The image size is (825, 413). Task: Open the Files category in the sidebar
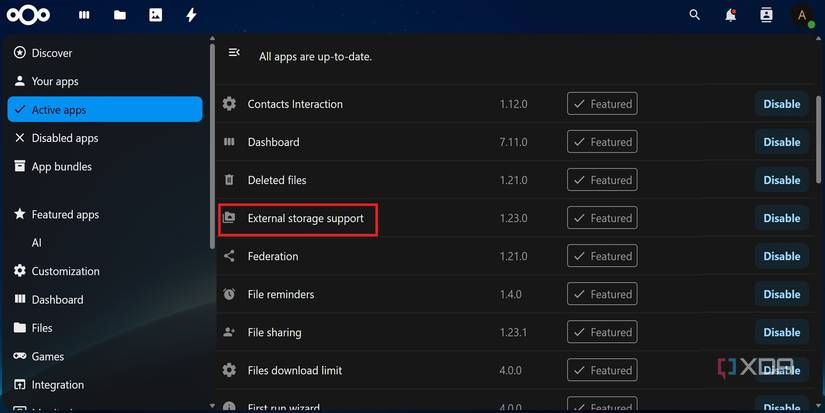105,328
